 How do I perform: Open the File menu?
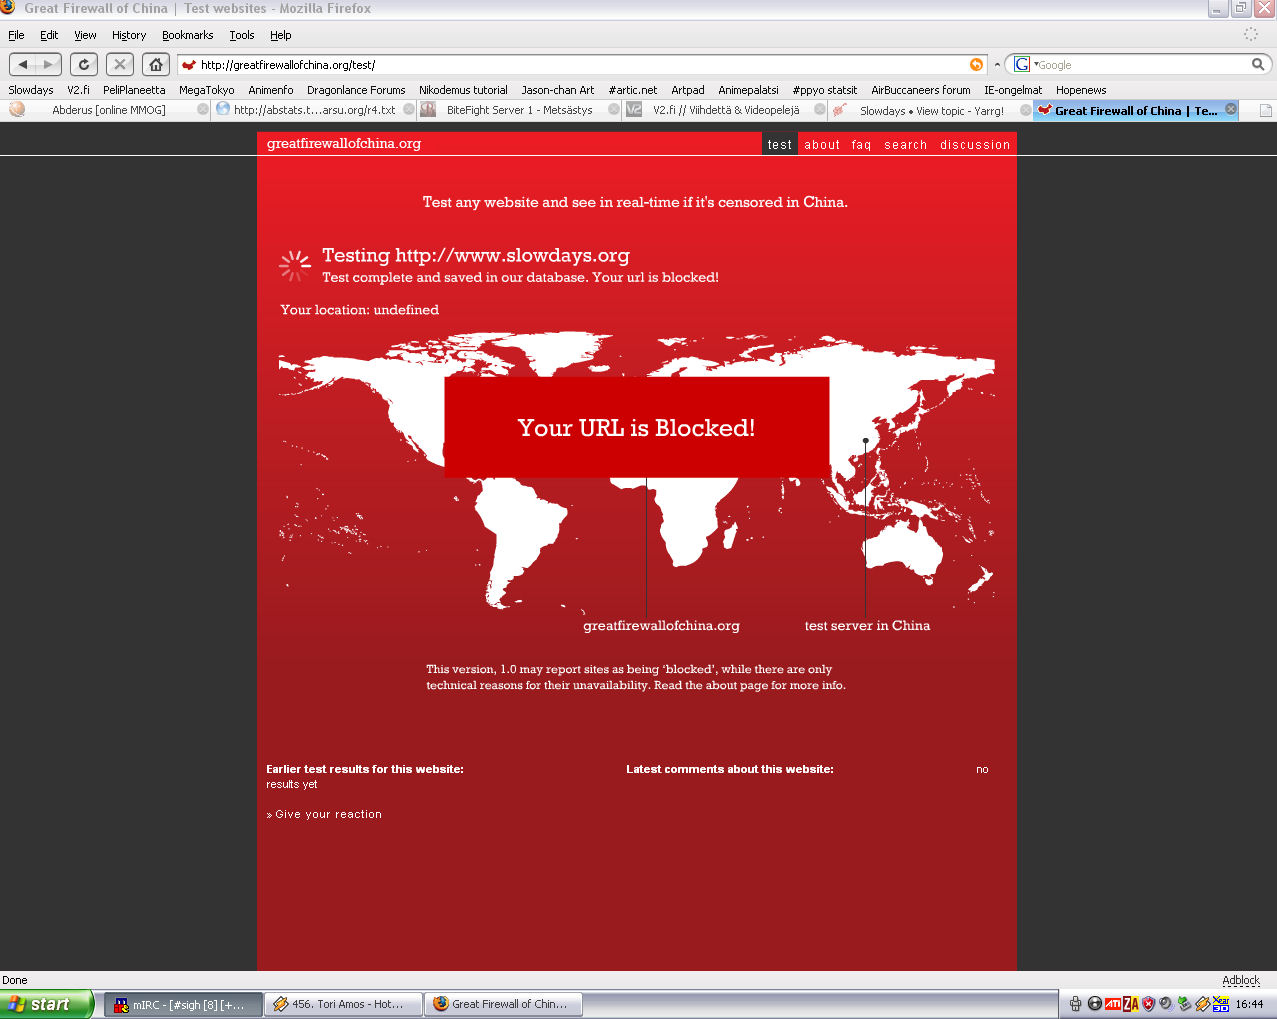(x=16, y=35)
